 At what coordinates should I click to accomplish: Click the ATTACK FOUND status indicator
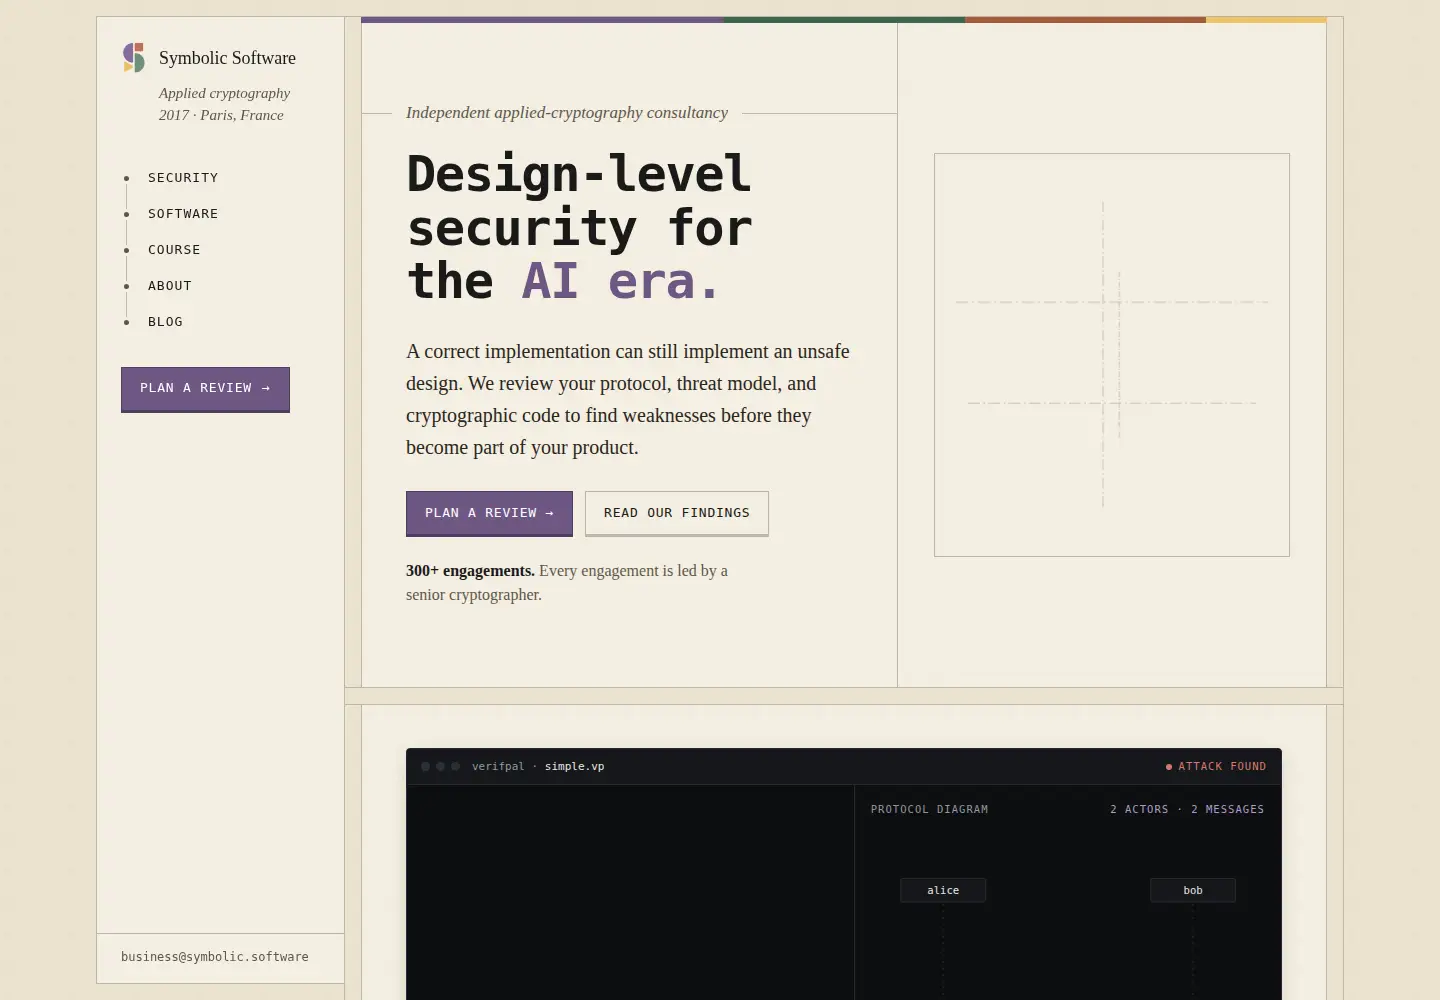coord(1216,767)
